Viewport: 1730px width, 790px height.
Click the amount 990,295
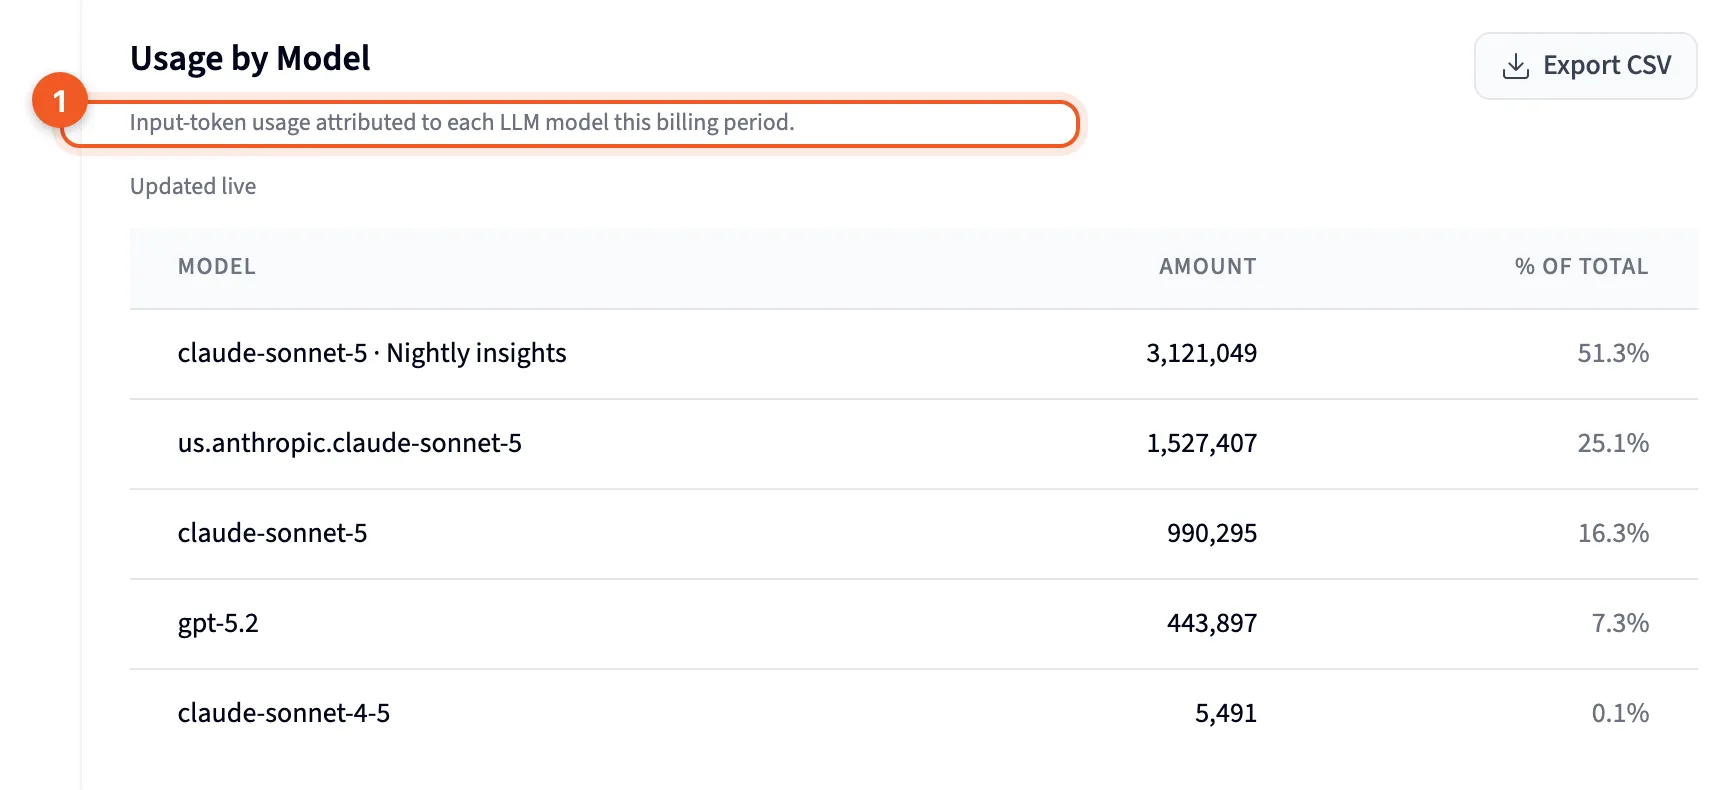click(x=1212, y=533)
